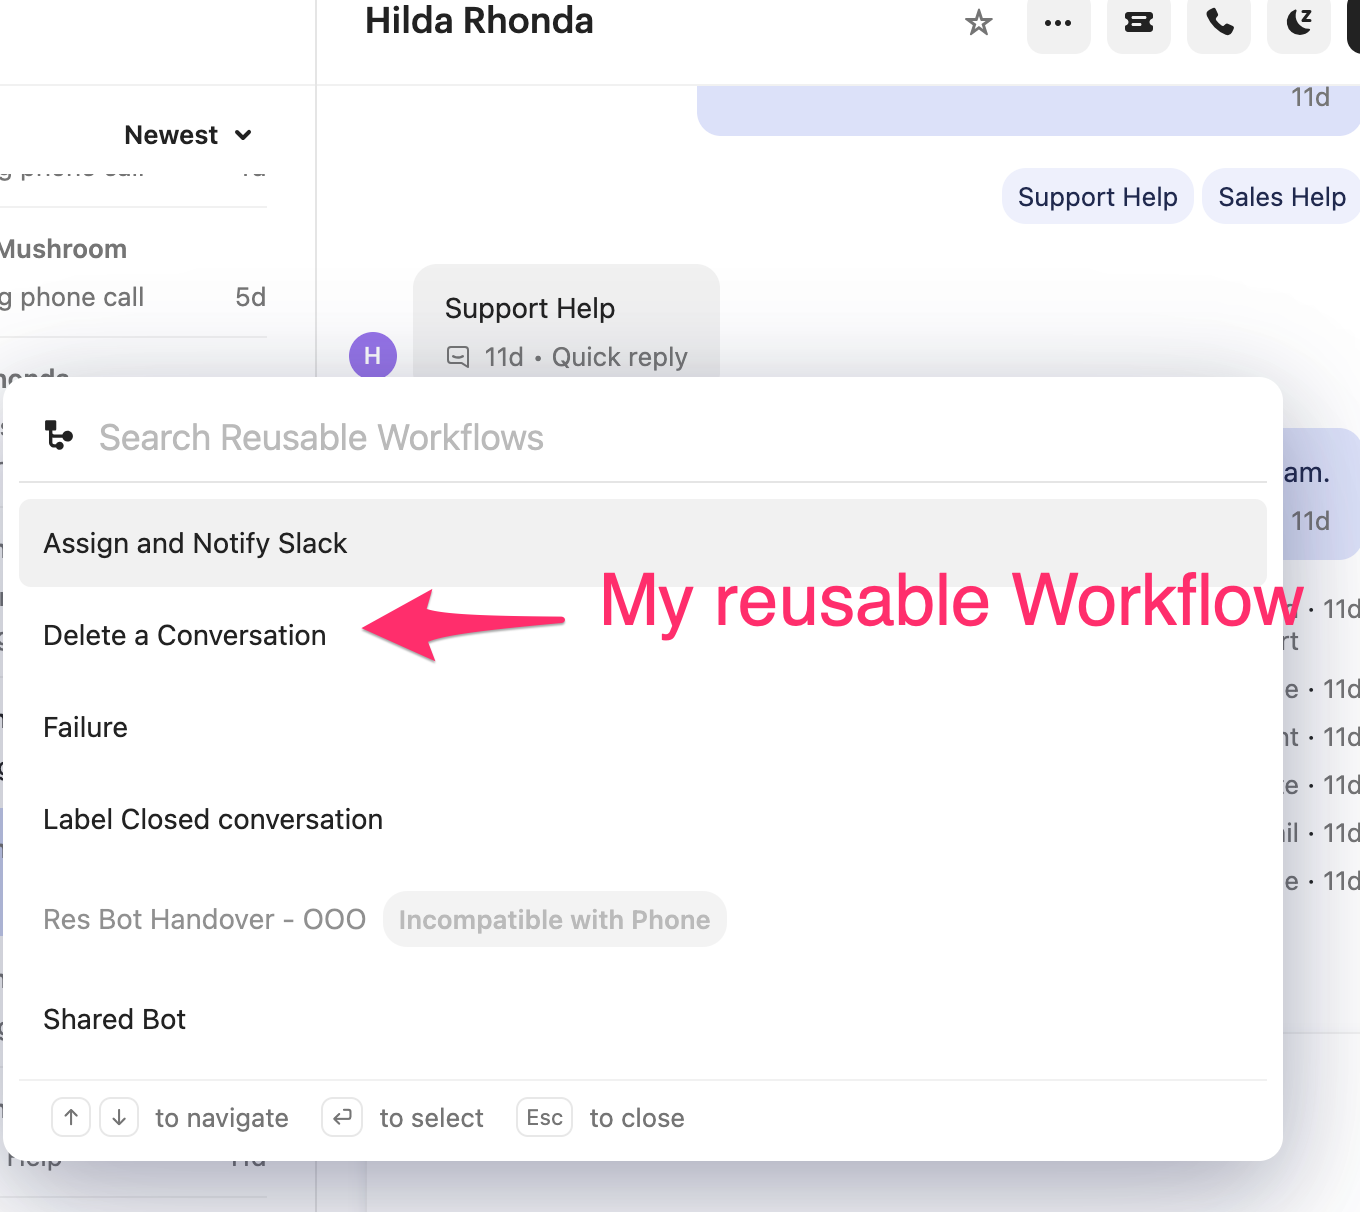Click the Esc key to close
Image resolution: width=1360 pixels, height=1212 pixels.
544,1117
